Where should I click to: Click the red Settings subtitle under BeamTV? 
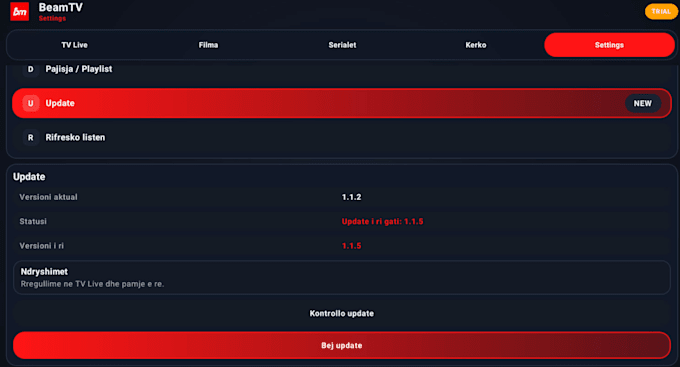point(52,18)
